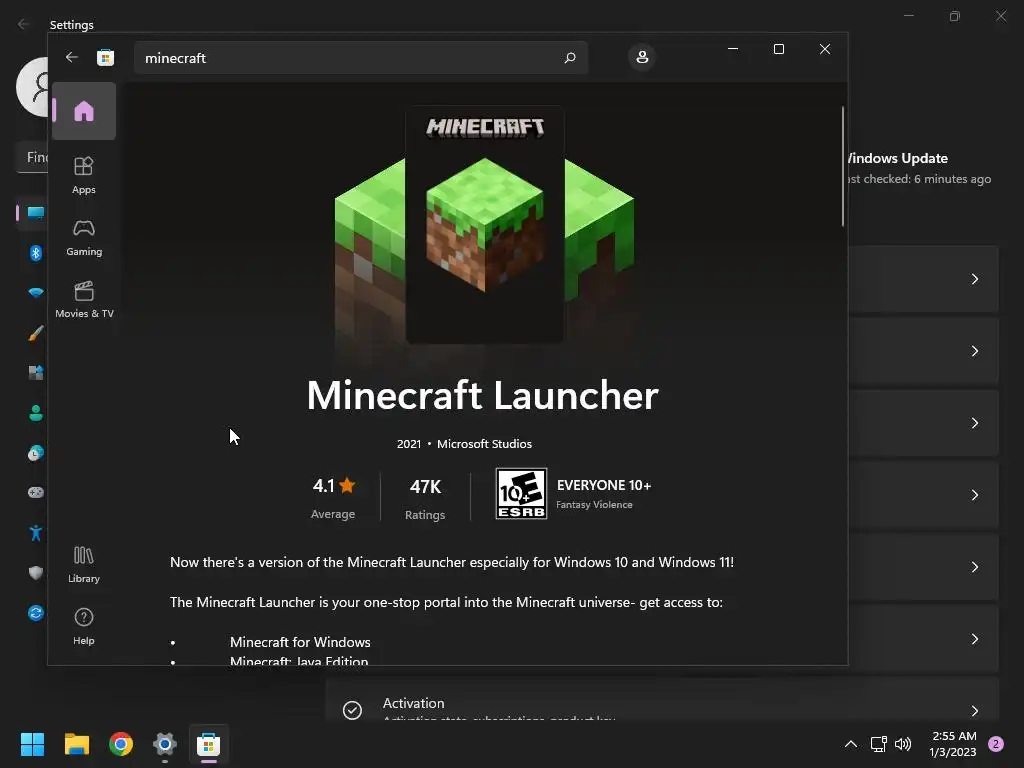The width and height of the screenshot is (1024, 768).
Task: Select Bluetooth in Settings sidebar
Action: point(35,253)
